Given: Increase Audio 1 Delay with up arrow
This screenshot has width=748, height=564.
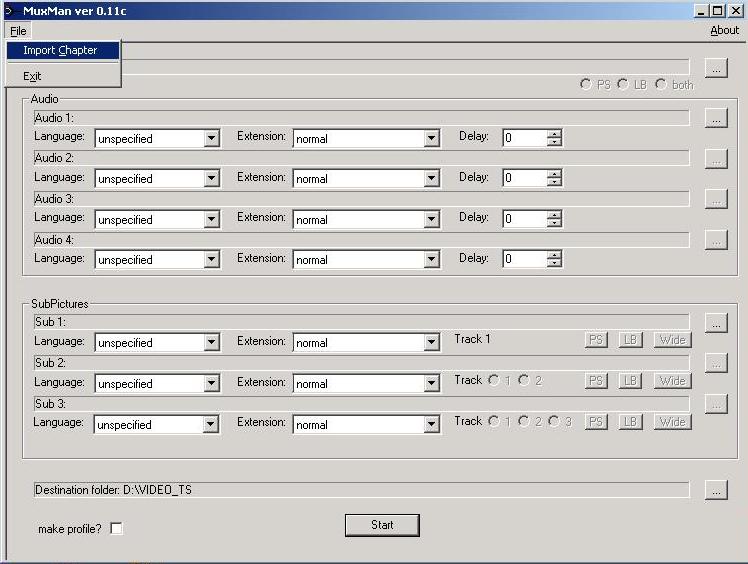Looking at the screenshot, I should pyautogui.click(x=554, y=134).
